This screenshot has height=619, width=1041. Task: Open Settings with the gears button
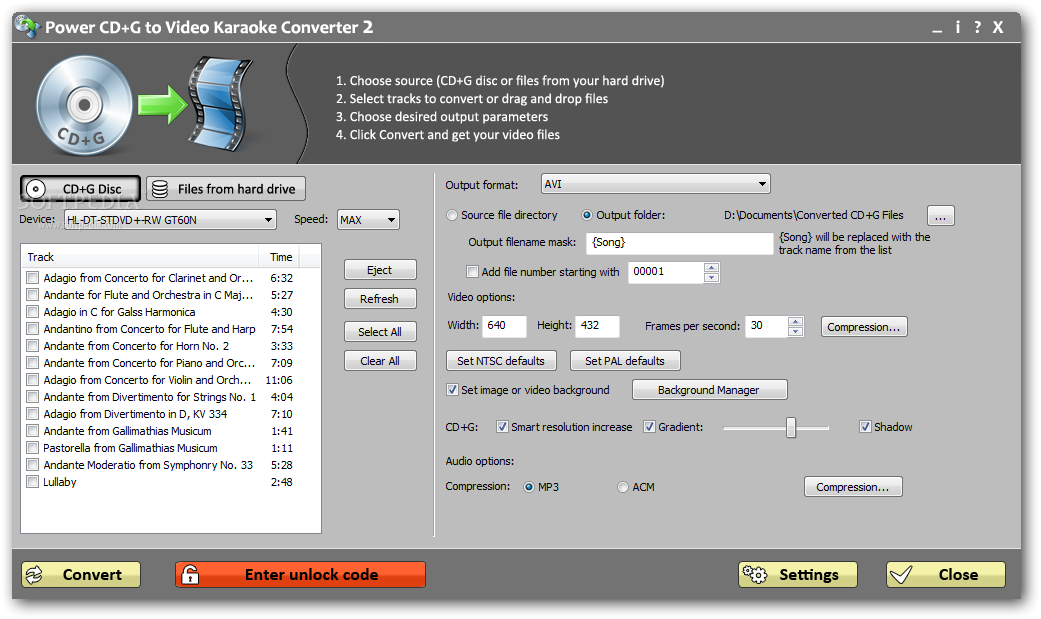tap(797, 575)
